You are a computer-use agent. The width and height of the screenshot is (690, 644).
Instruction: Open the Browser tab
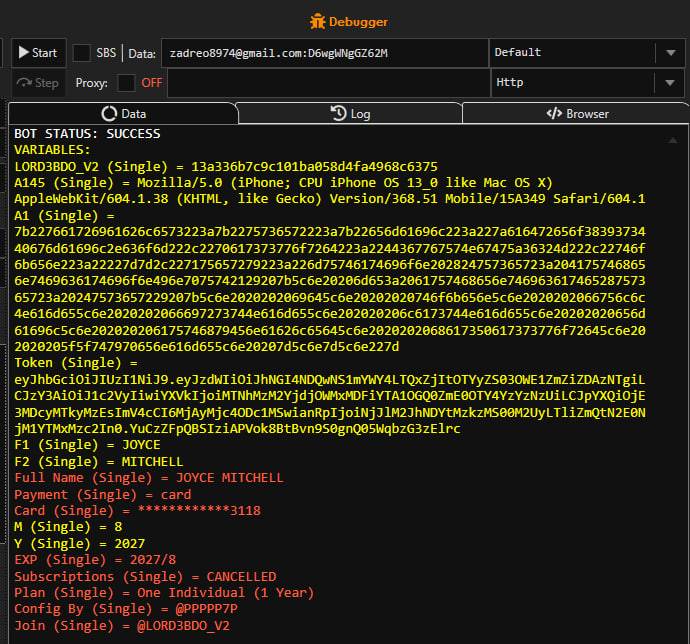coord(575,114)
